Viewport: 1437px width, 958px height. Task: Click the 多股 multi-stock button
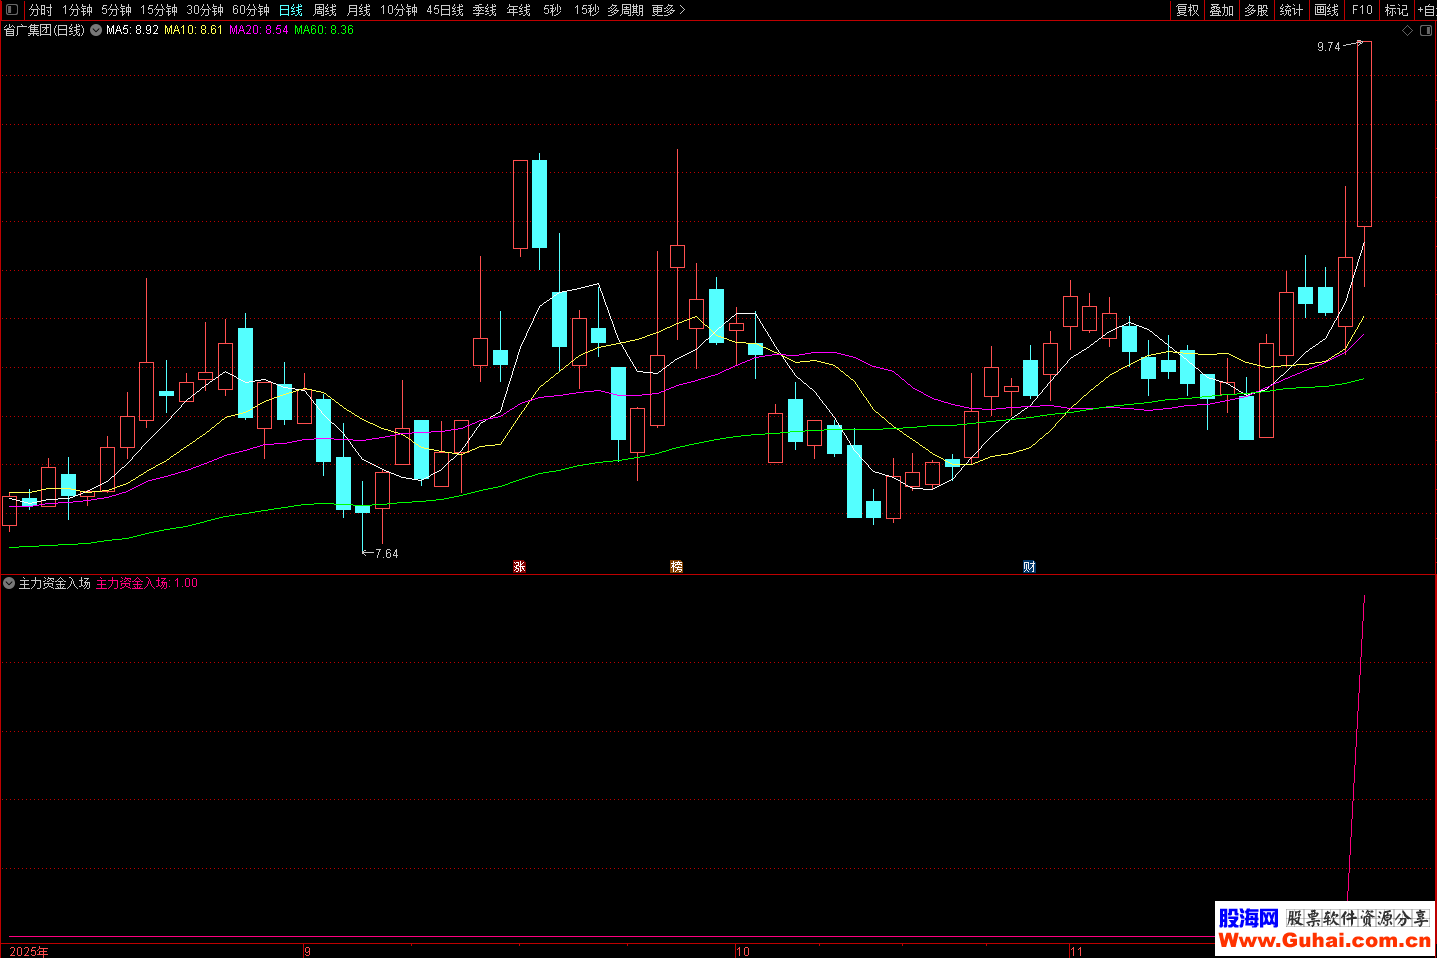coord(1256,10)
